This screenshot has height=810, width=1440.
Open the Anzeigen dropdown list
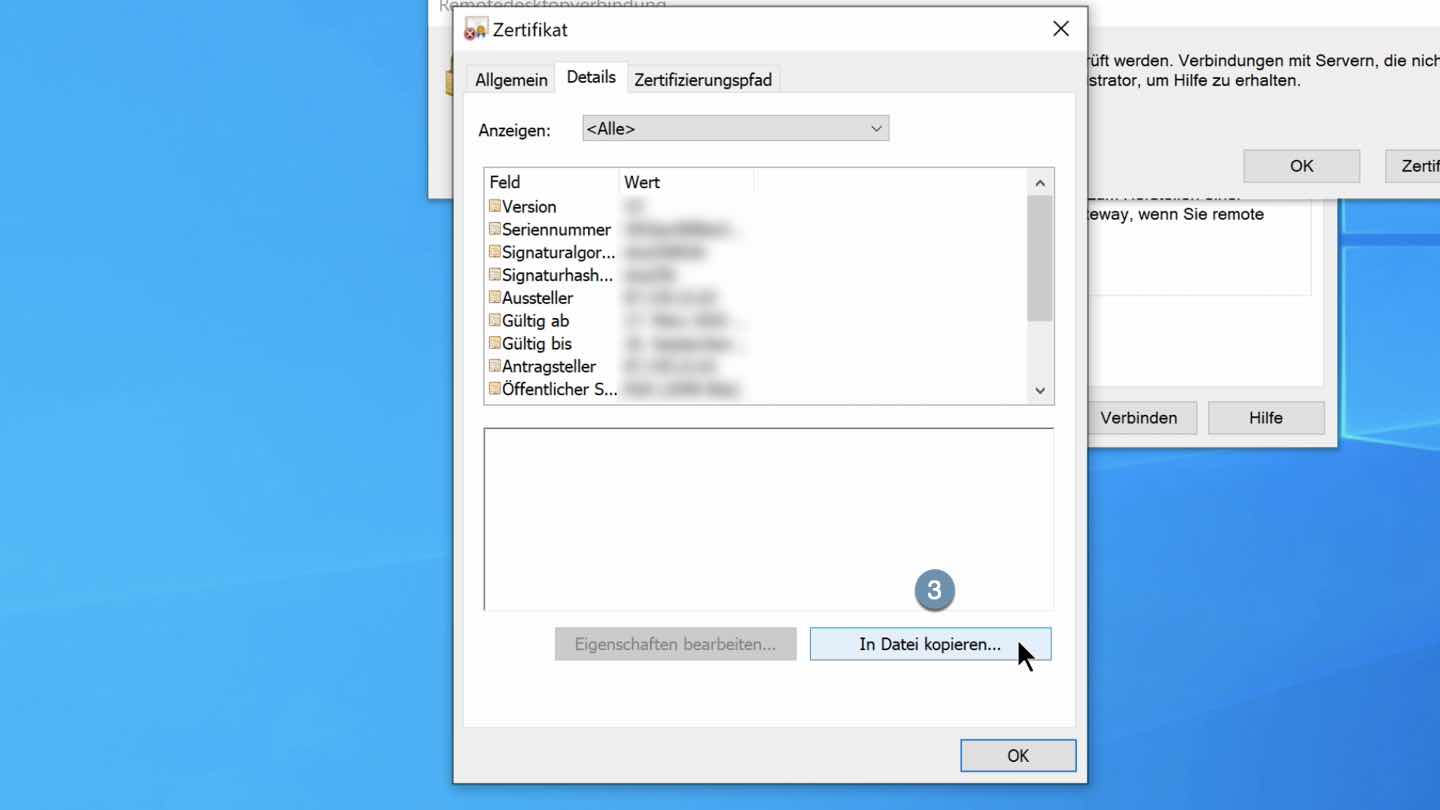pyautogui.click(x=735, y=129)
